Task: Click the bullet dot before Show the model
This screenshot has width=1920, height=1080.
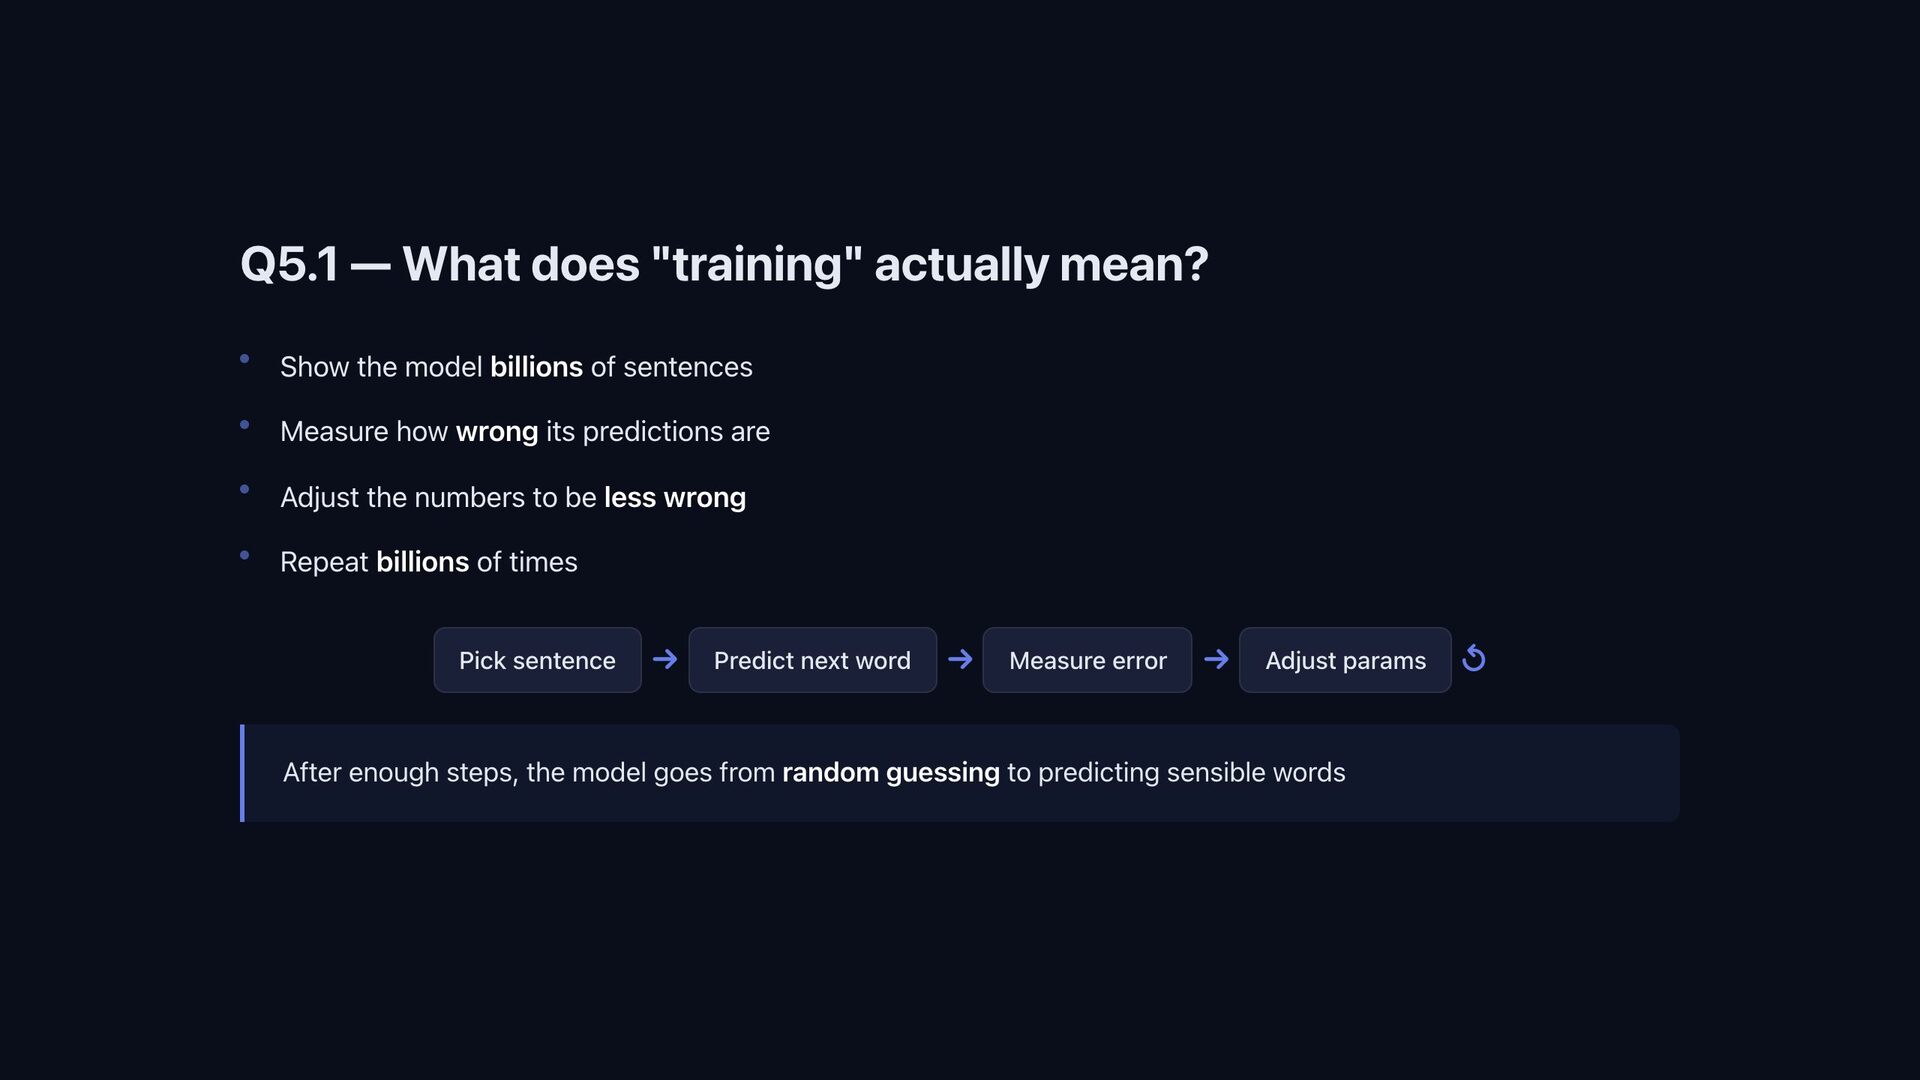Action: (x=244, y=359)
